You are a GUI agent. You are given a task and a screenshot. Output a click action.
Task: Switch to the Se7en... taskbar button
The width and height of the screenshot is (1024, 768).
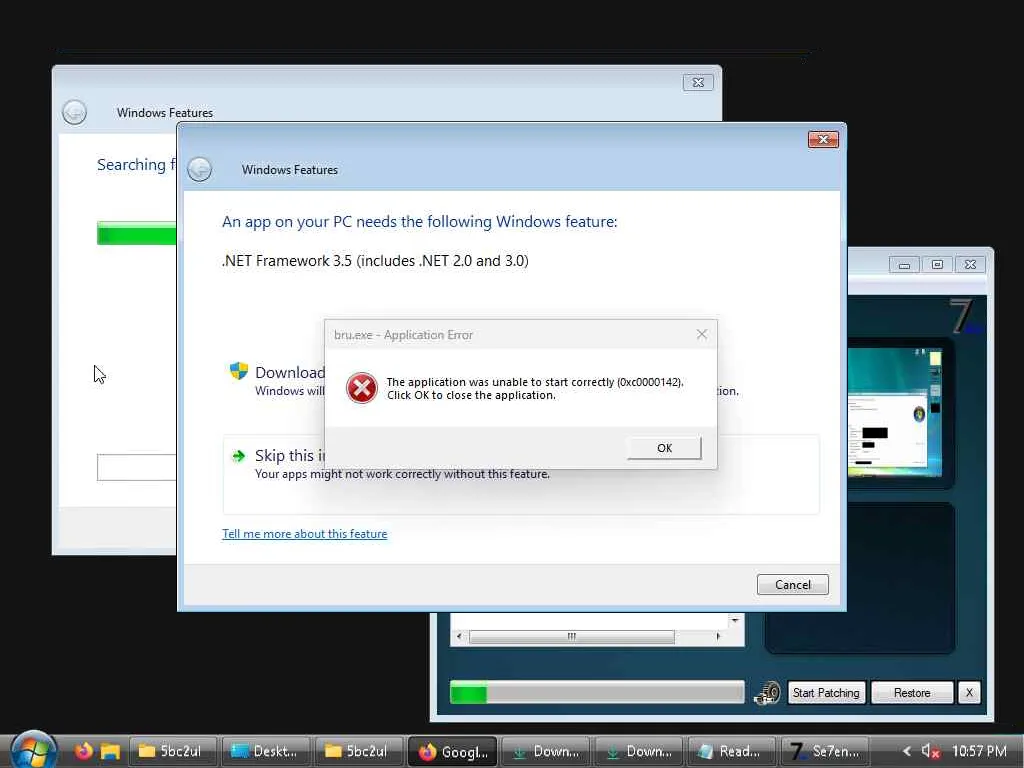825,751
